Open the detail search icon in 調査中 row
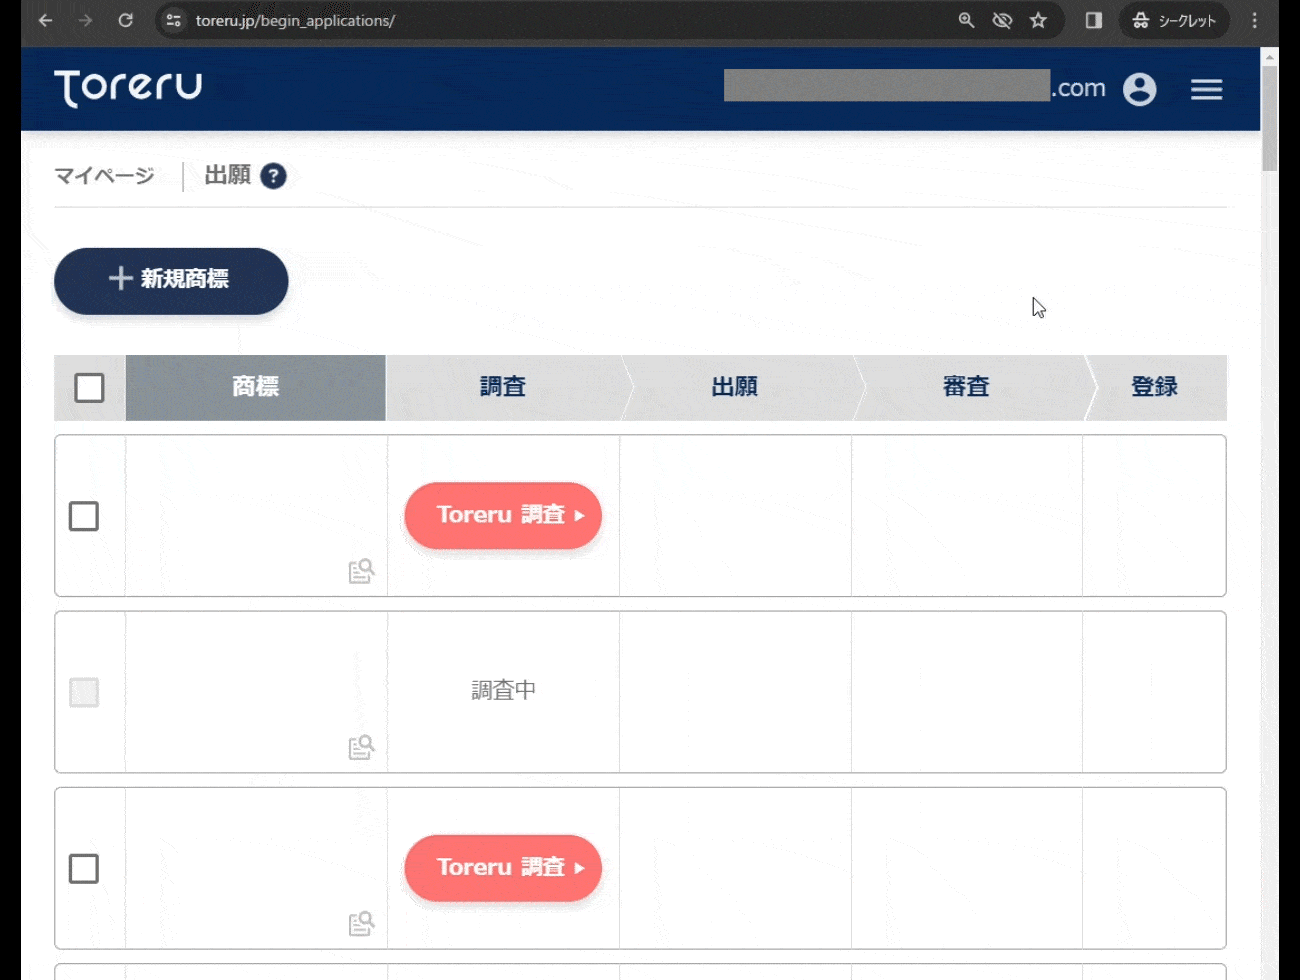Screen dimensions: 1300x980 pyautogui.click(x=361, y=747)
